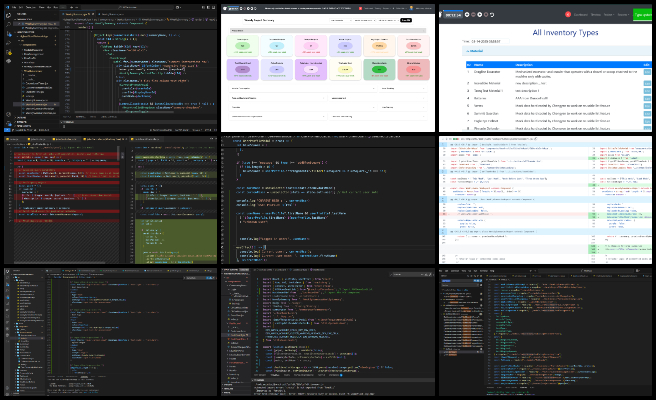Click the edit button in the Lenses row
656x400 pixels.
point(647,106)
